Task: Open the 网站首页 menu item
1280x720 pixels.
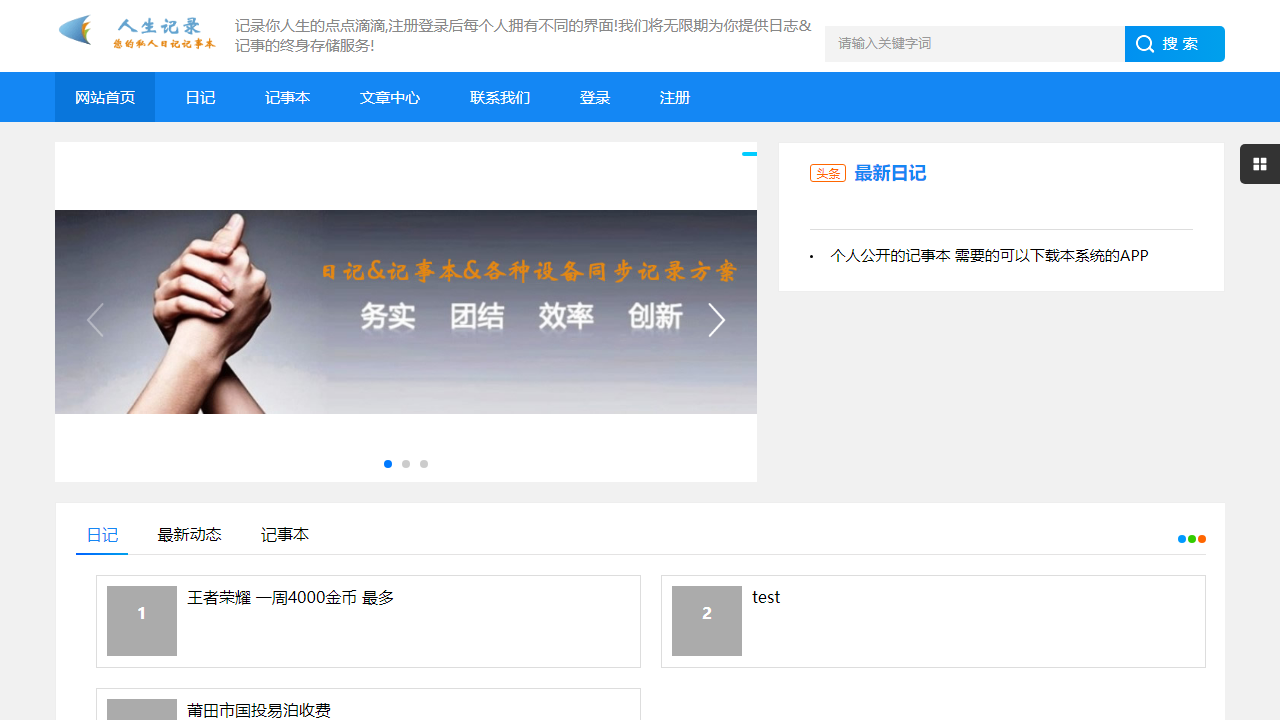Action: point(105,97)
